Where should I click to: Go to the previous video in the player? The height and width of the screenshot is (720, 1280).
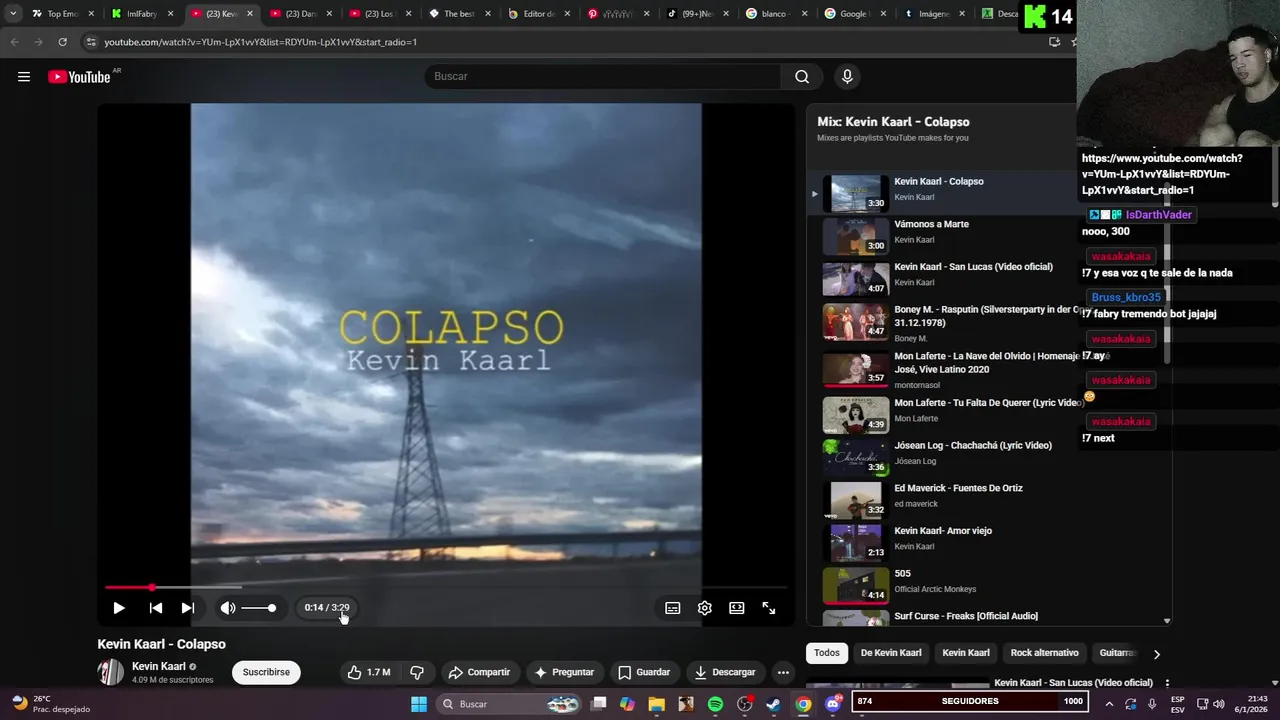[156, 608]
